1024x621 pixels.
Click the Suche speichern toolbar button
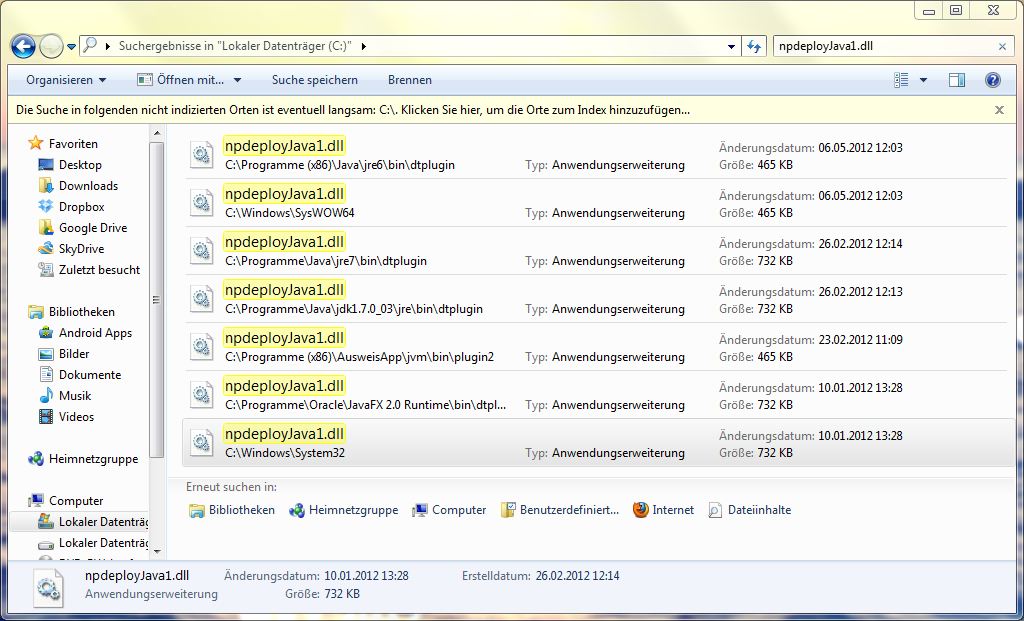click(314, 80)
